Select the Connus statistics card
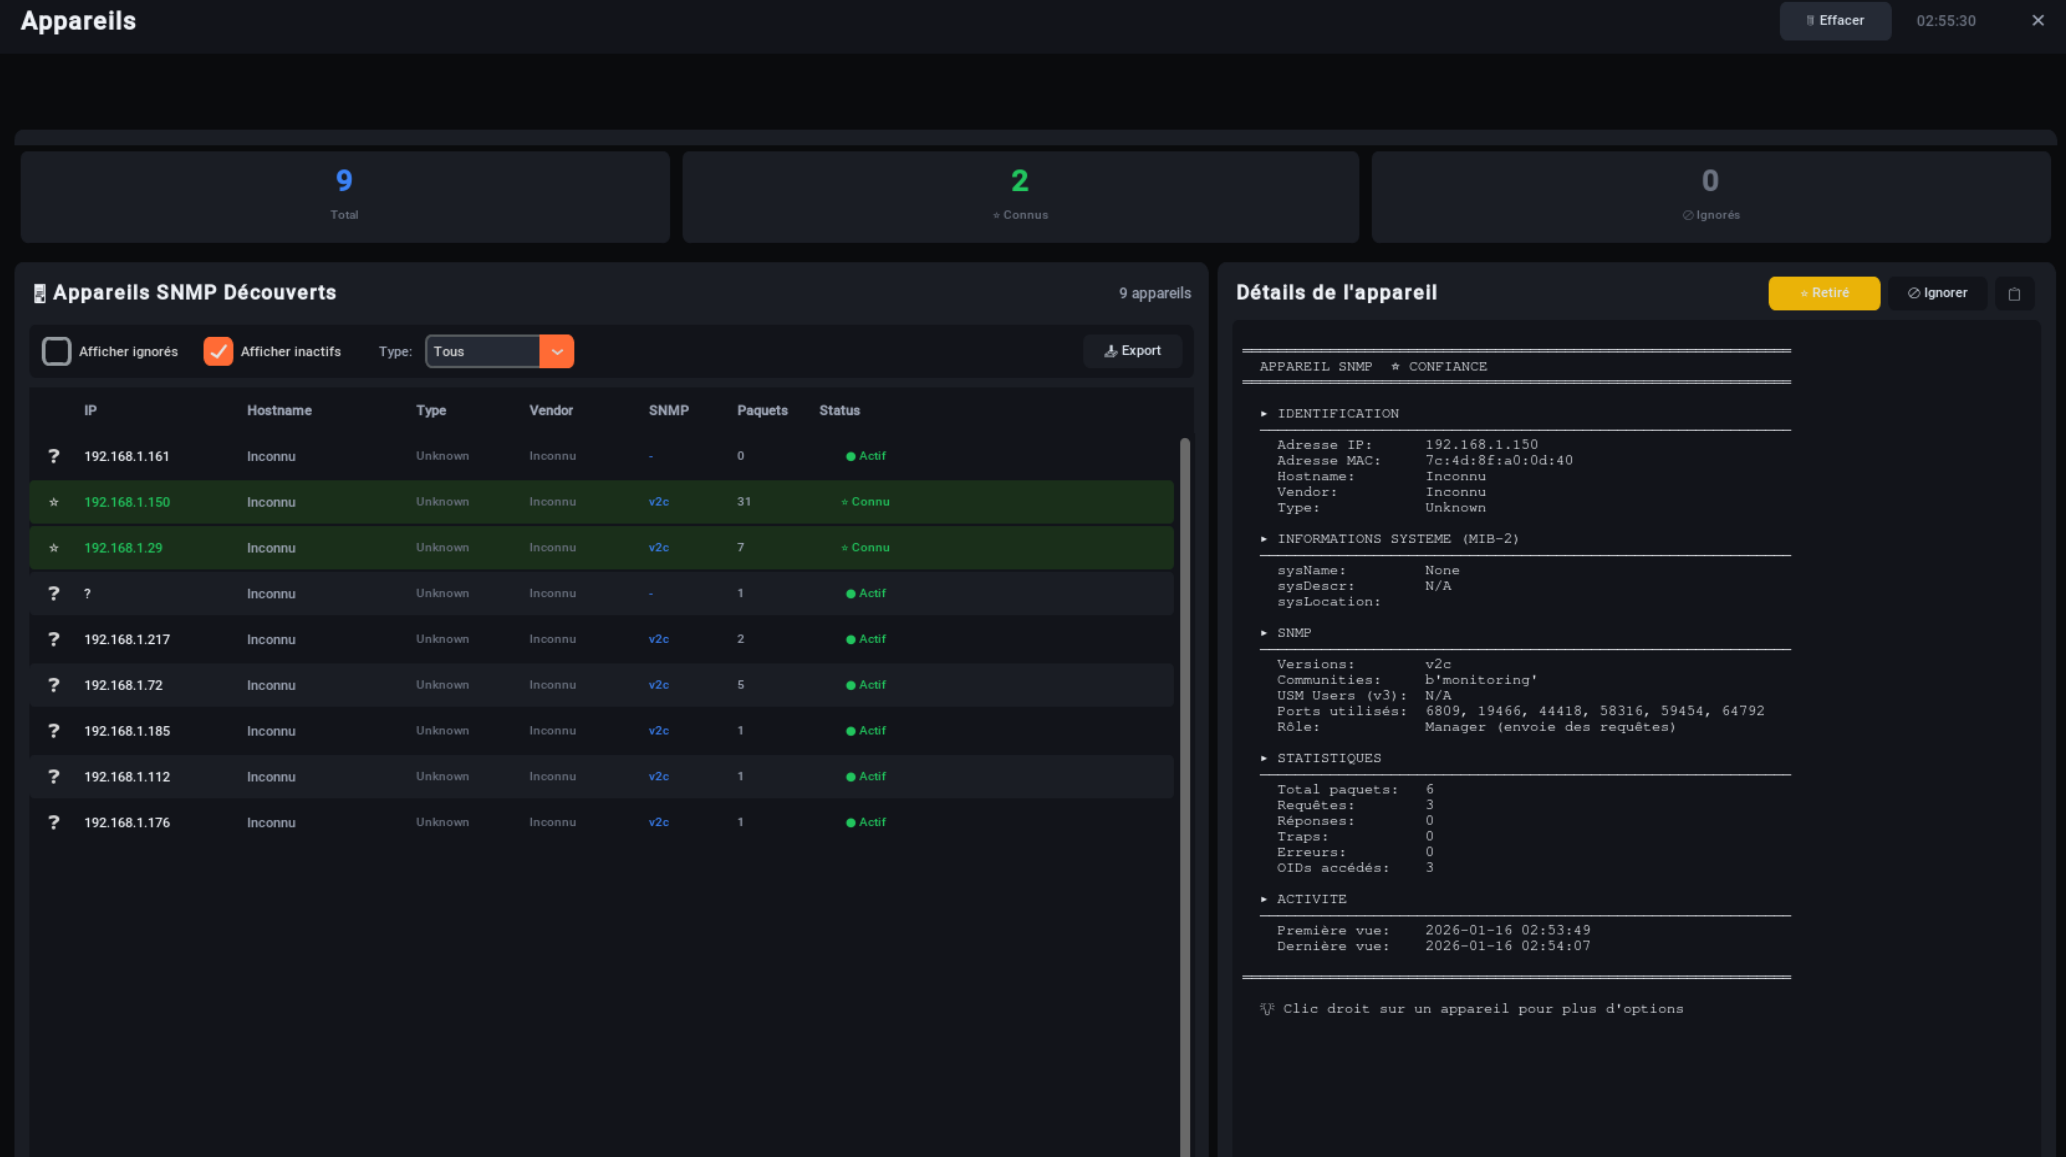Image resolution: width=2066 pixels, height=1157 pixels. pos(1019,196)
